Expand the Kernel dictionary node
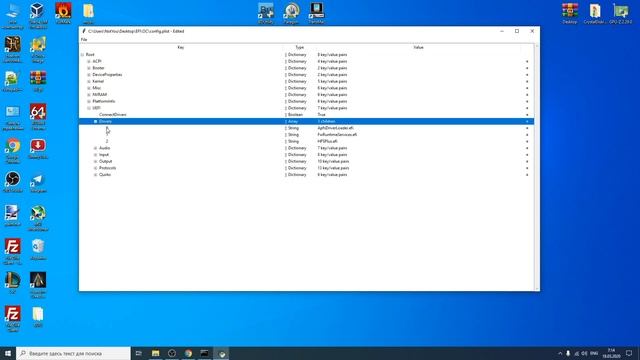 point(89,81)
